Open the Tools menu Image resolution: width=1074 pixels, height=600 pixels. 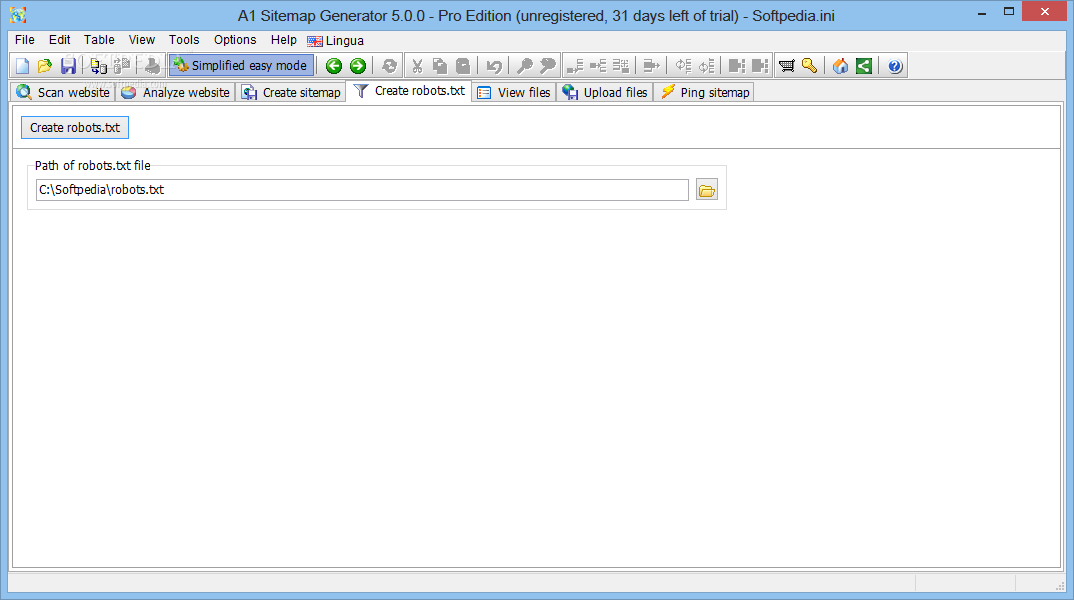pyautogui.click(x=184, y=40)
